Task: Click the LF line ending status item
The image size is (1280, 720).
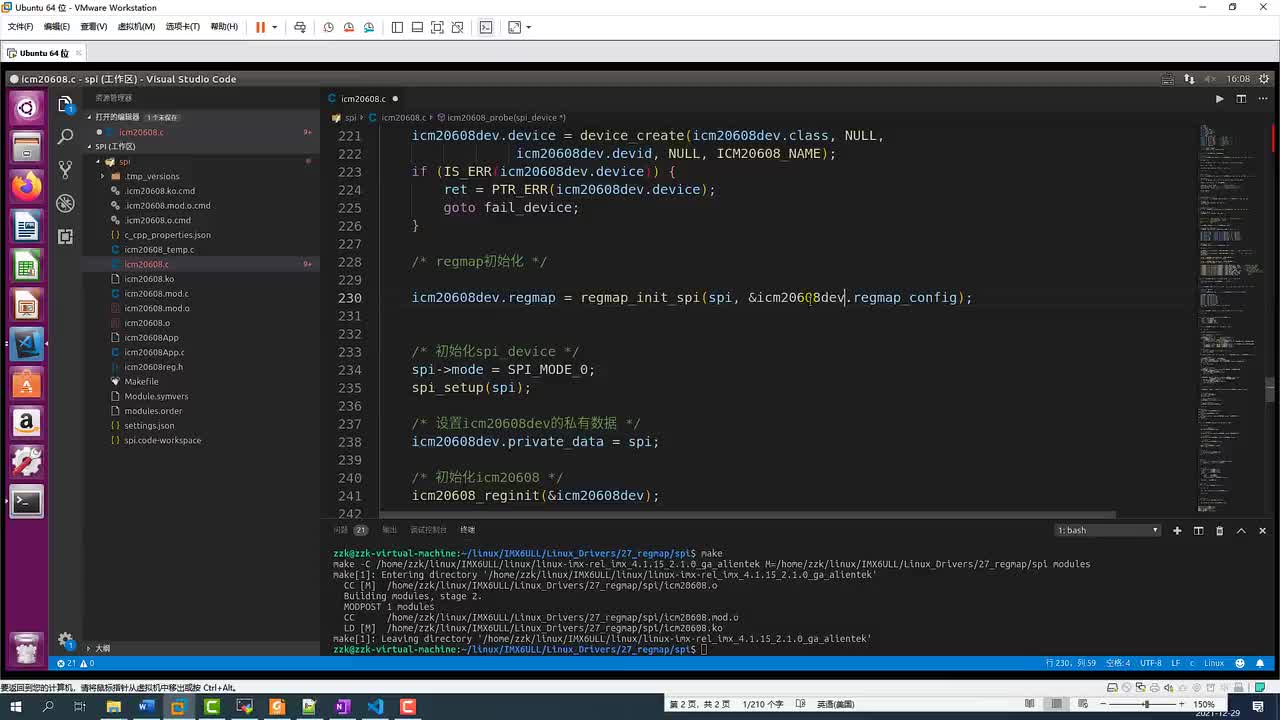Action: coord(1176,663)
